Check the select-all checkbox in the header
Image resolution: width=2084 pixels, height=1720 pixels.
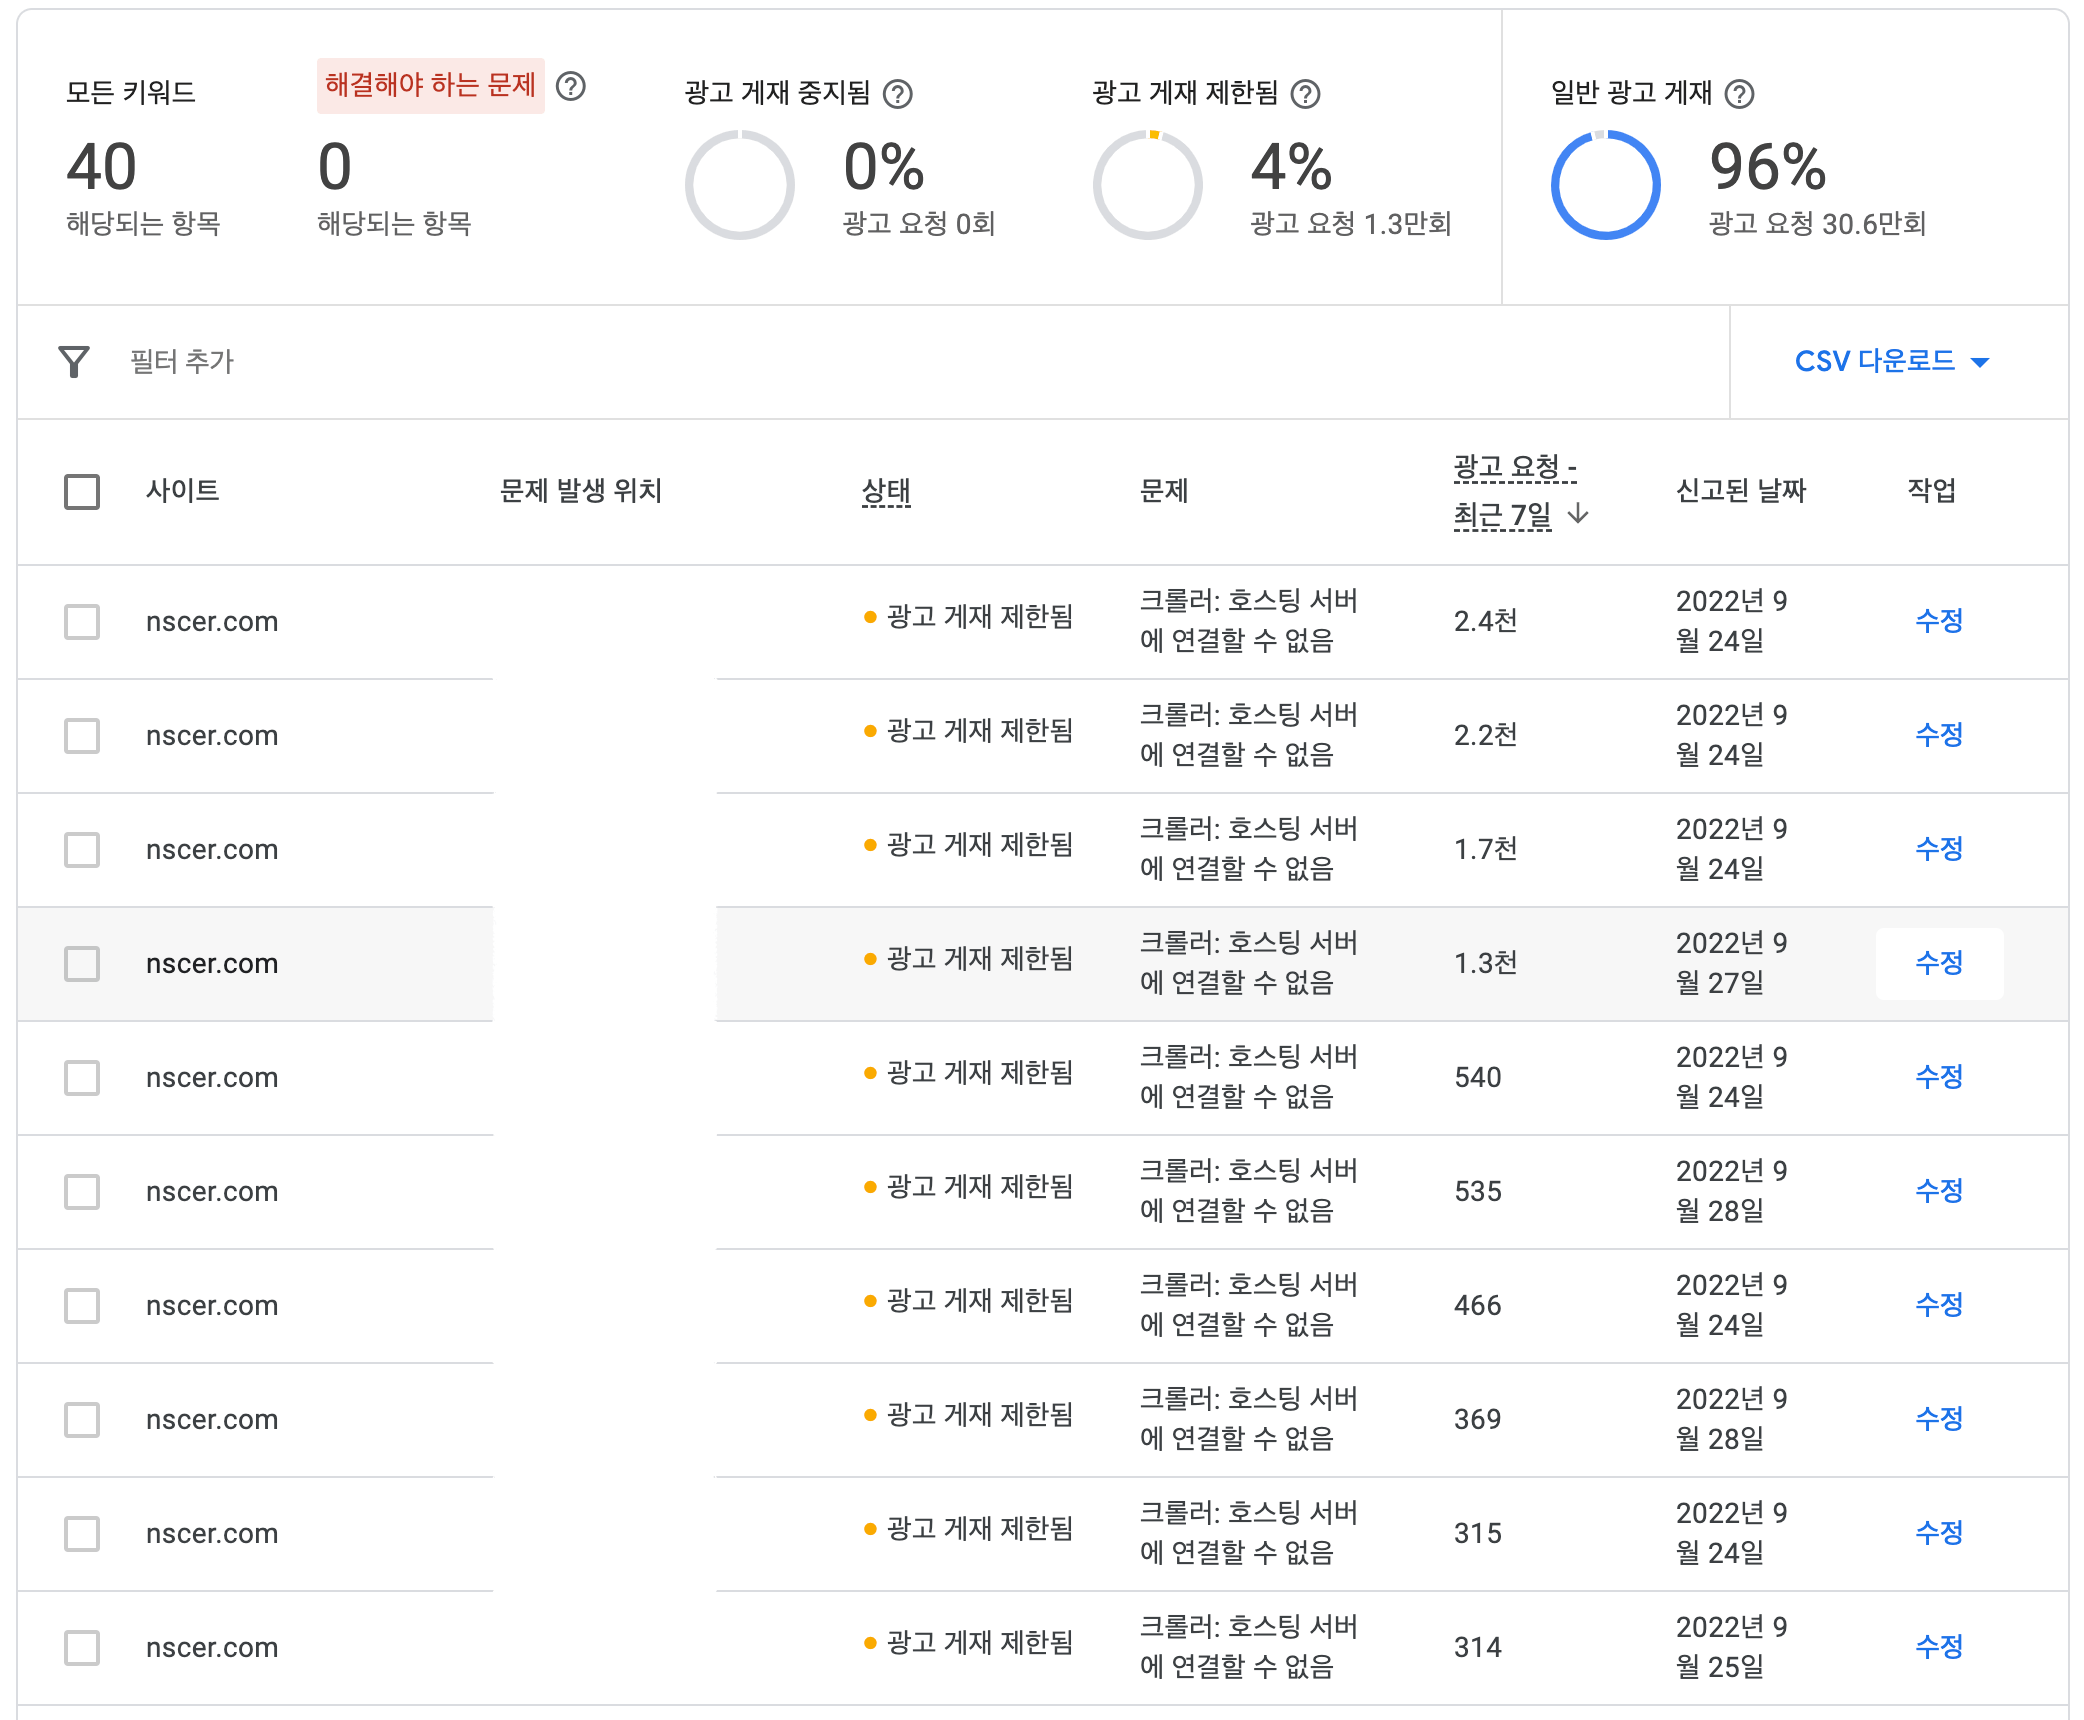coord(81,491)
